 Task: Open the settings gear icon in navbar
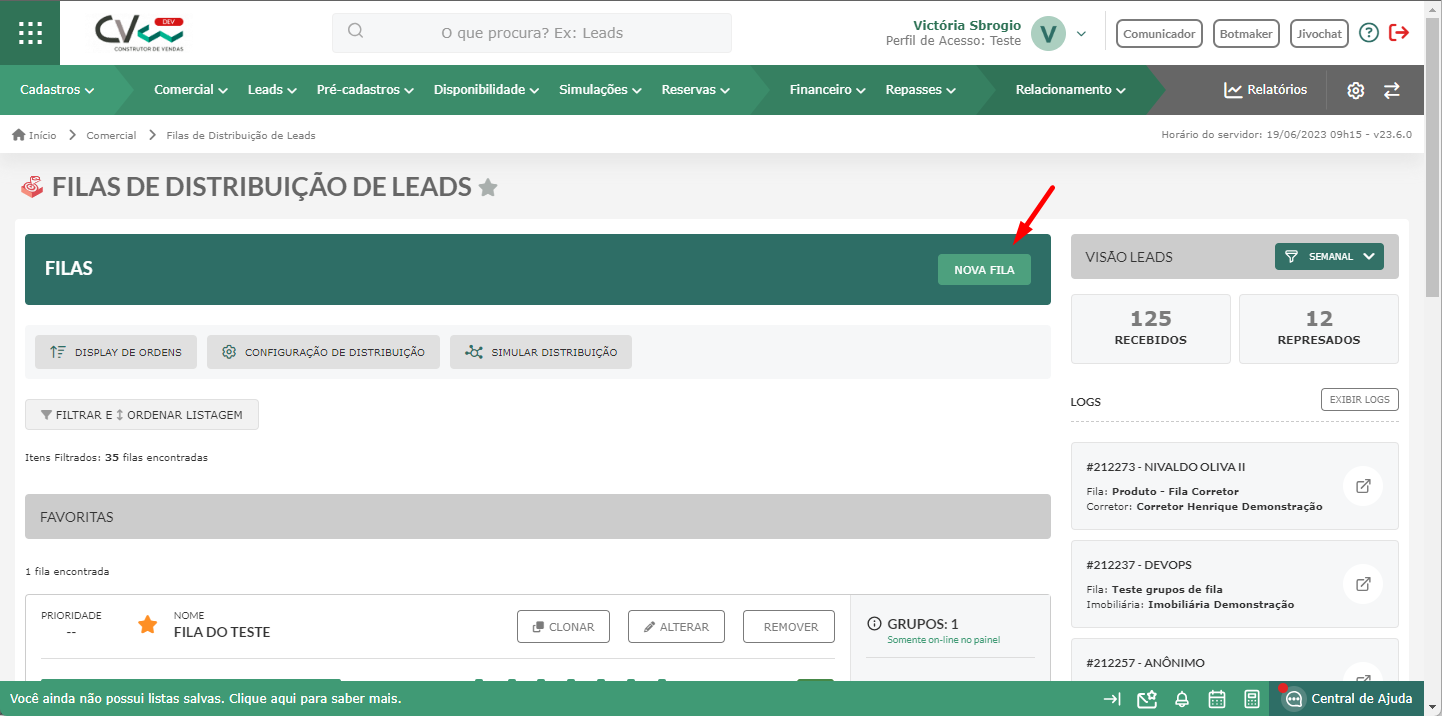pos(1355,90)
